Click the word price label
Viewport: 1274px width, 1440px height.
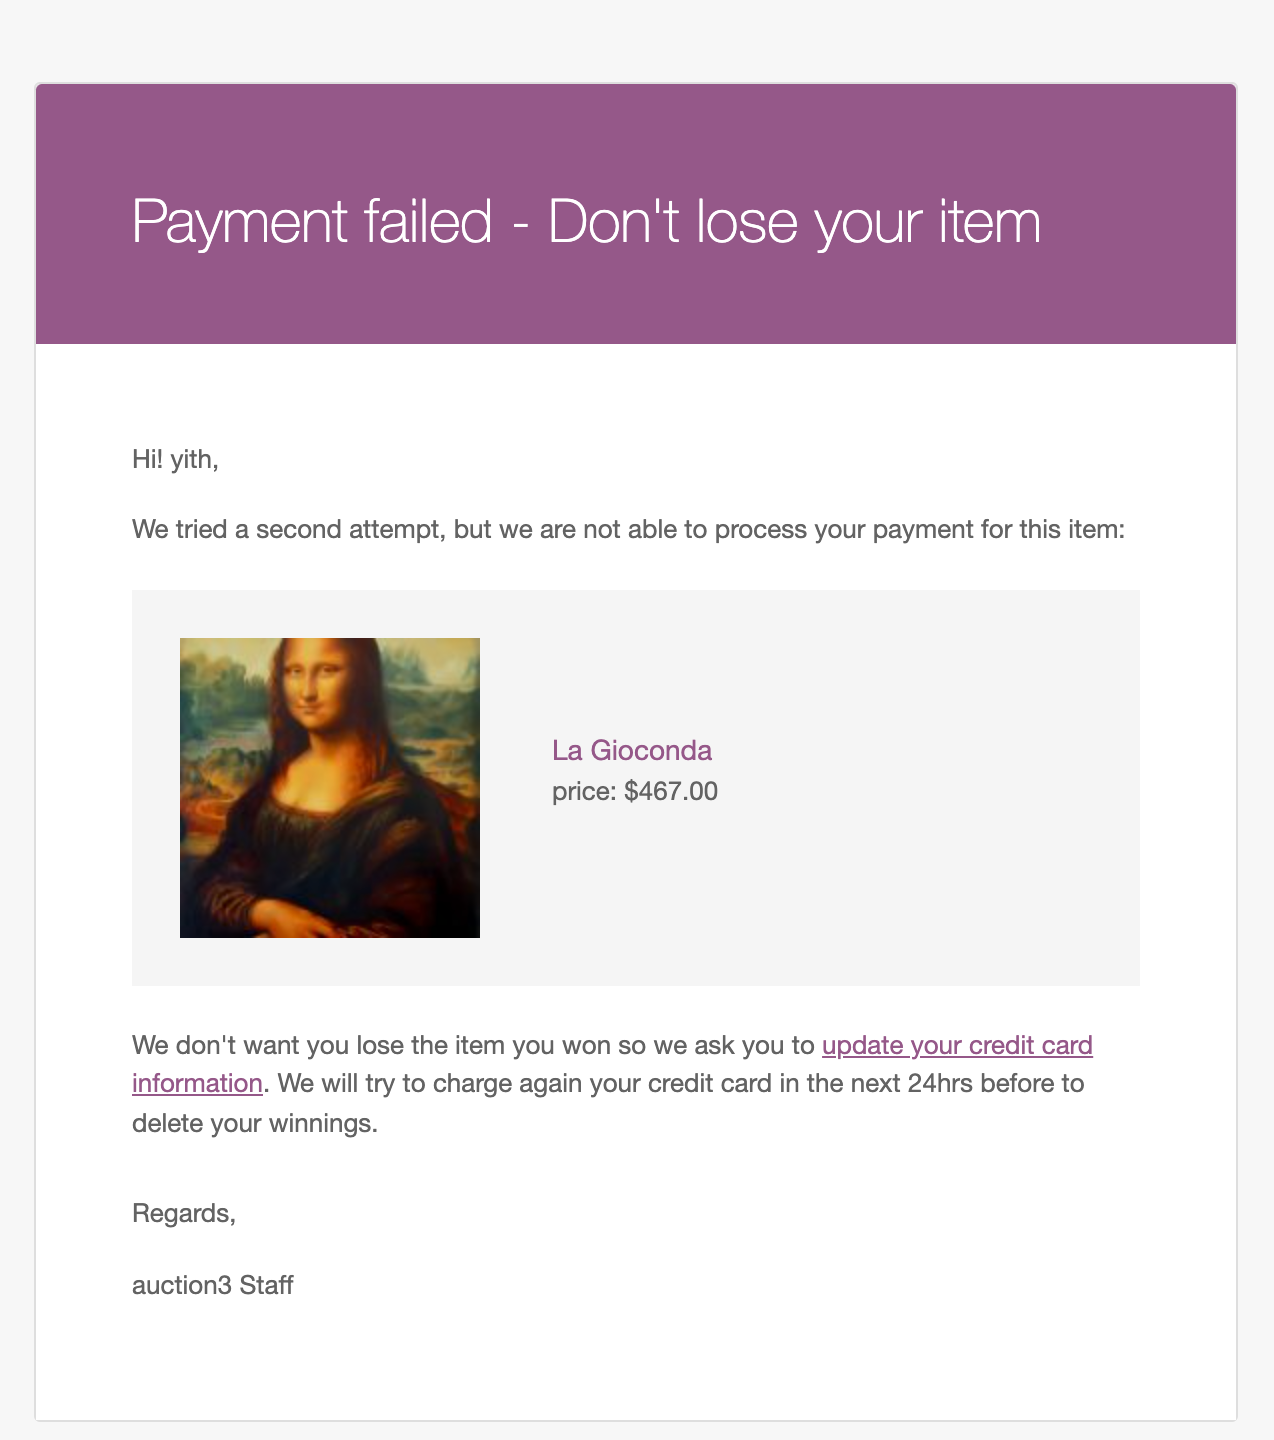pos(584,791)
